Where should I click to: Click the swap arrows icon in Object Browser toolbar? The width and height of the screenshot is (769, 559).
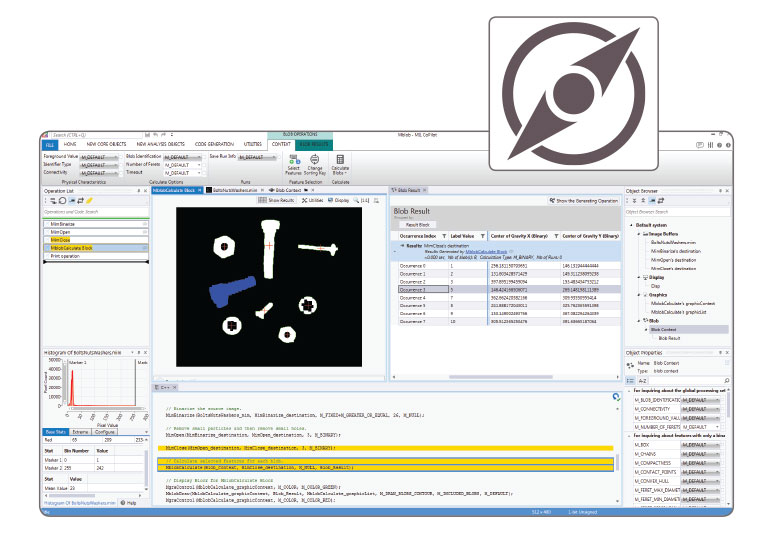click(x=661, y=201)
